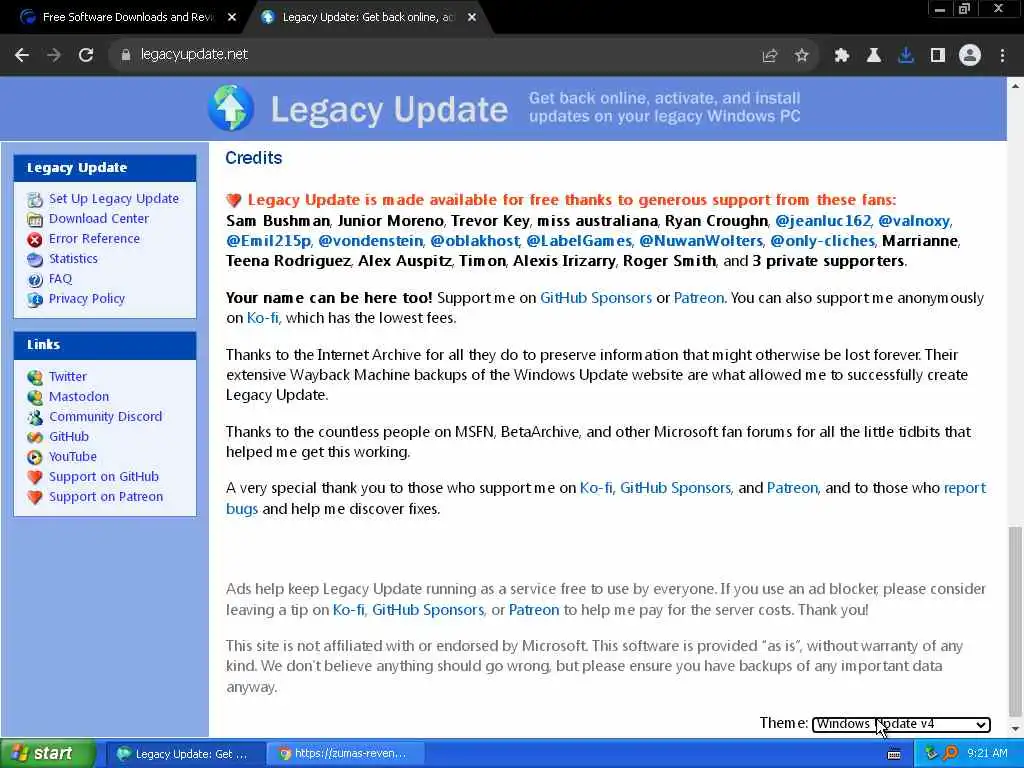Image resolution: width=1024 pixels, height=768 pixels.
Task: Open @NuwanWolters supporter link
Action: [x=701, y=241]
